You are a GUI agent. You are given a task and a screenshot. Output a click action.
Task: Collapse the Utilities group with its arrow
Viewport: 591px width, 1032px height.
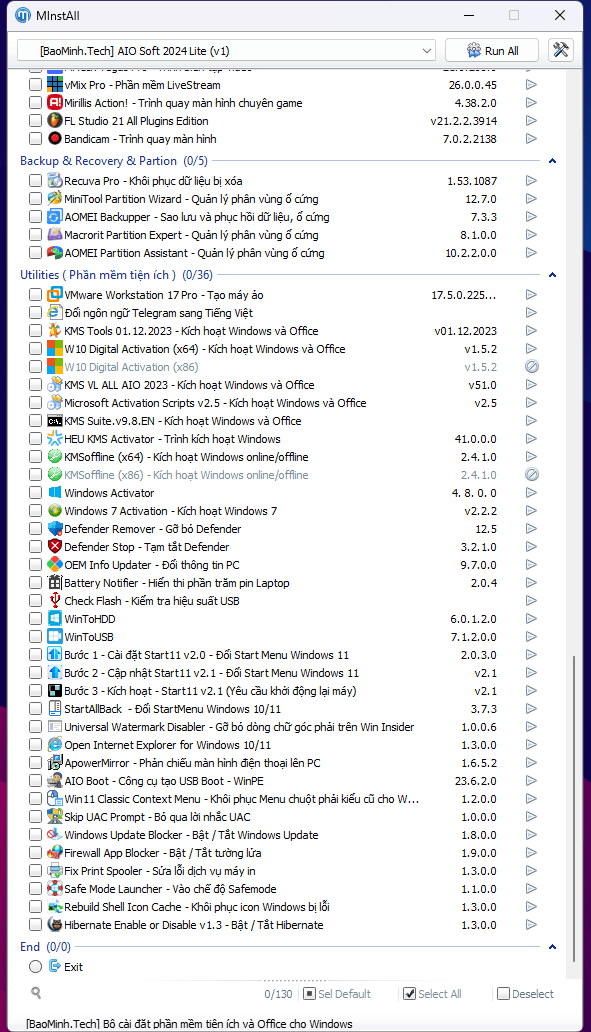click(552, 275)
